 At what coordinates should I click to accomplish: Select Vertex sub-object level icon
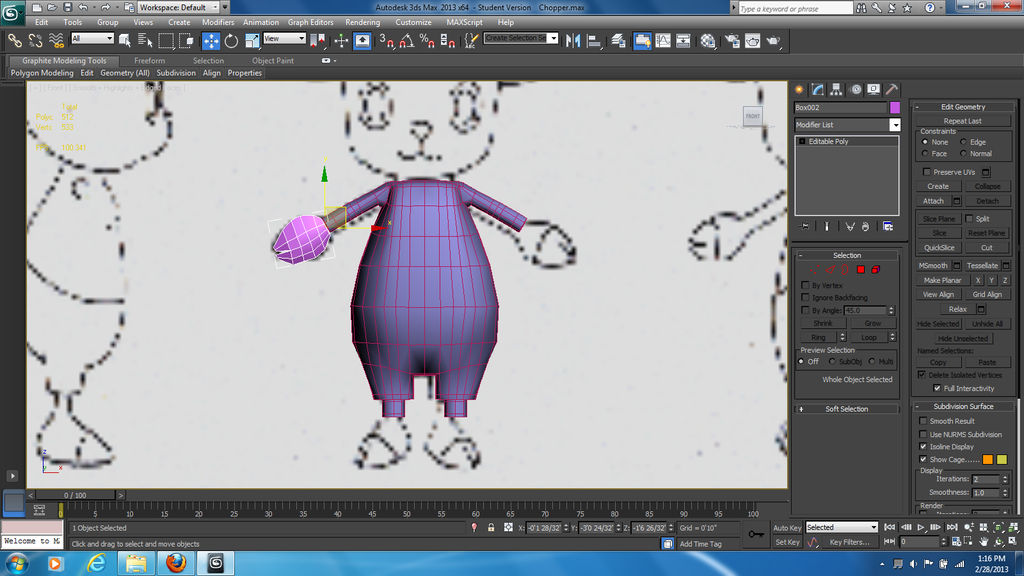click(x=814, y=269)
